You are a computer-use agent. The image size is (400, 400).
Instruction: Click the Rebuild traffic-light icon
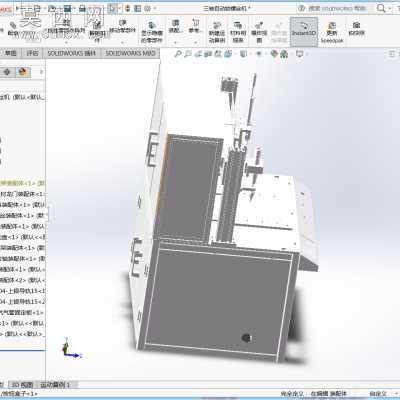coord(128,8)
